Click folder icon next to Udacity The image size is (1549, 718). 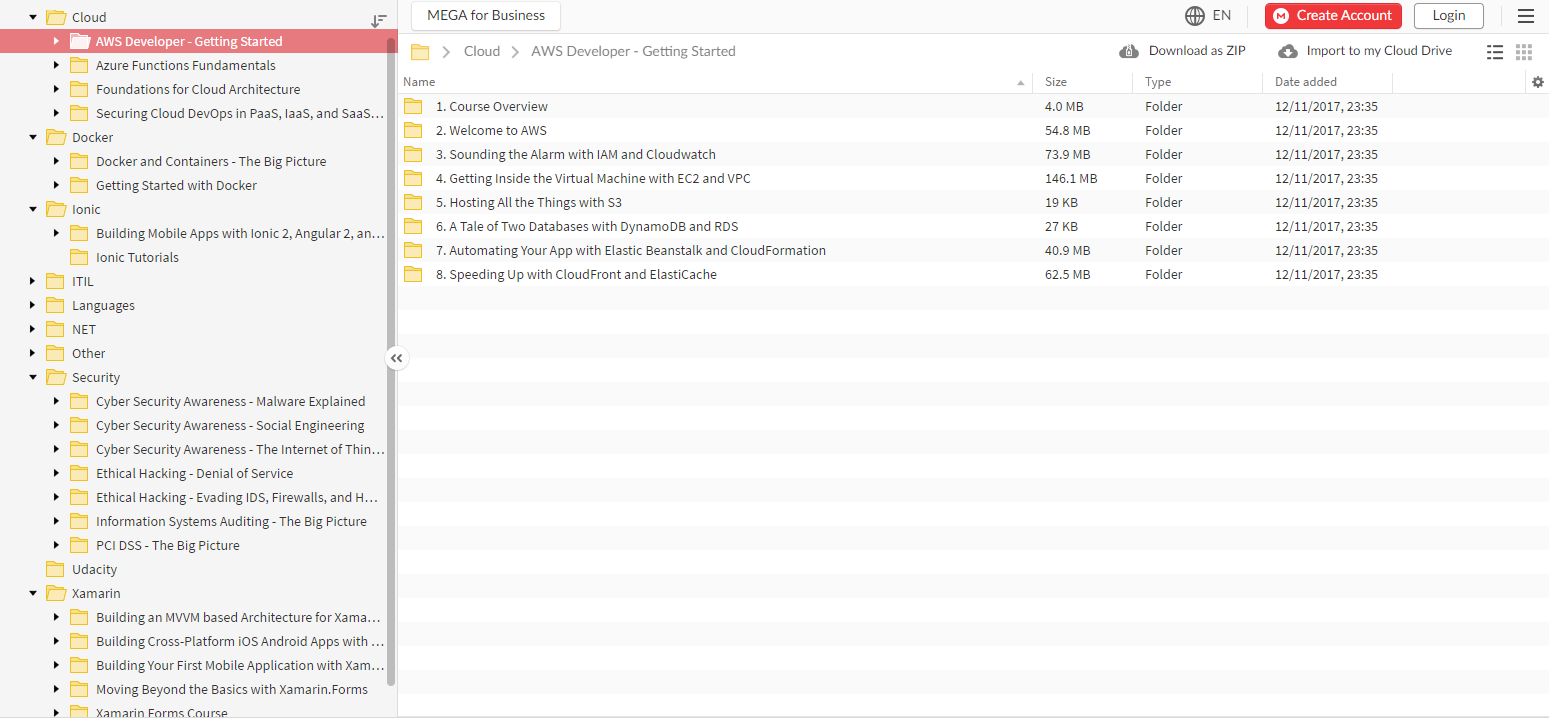(55, 569)
